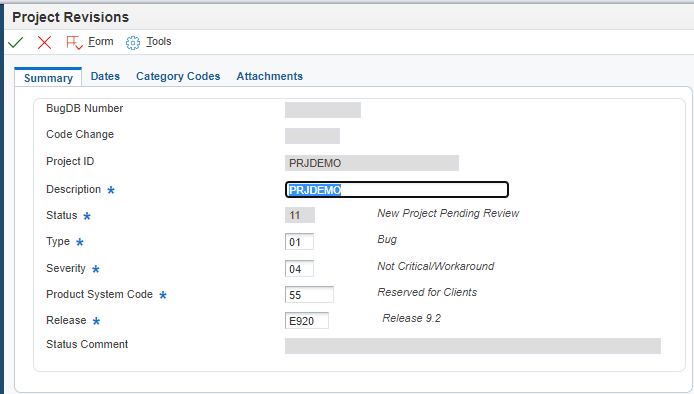Click the 'Status Comment' label
The height and width of the screenshot is (394, 694).
coord(87,344)
